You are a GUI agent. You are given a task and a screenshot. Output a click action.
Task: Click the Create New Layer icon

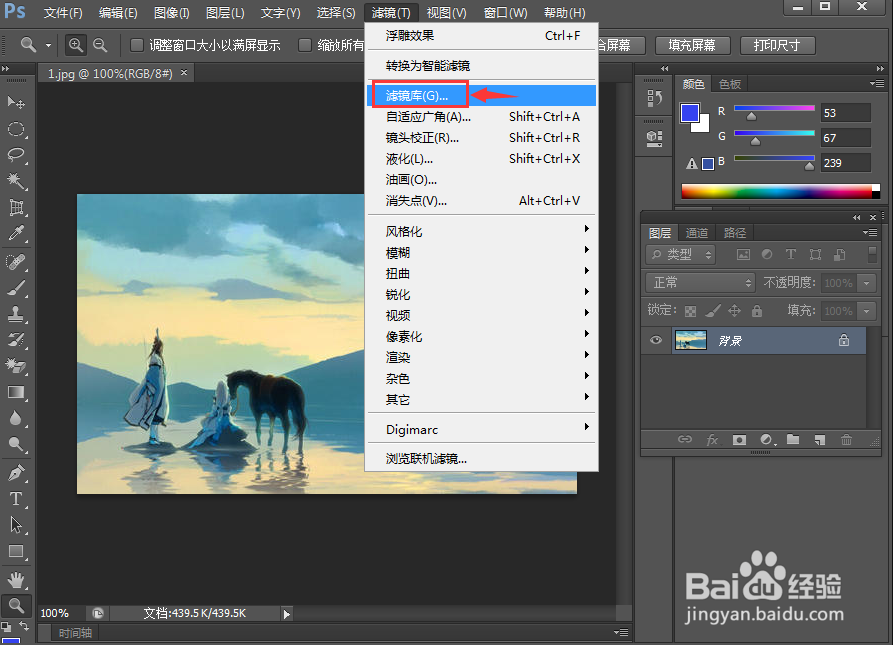[821, 439]
